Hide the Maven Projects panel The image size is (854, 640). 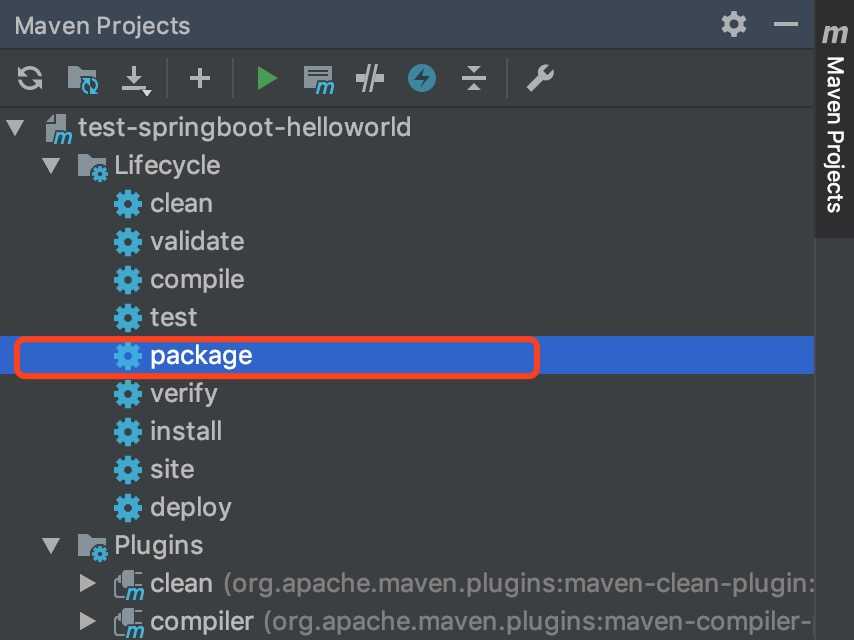point(786,24)
